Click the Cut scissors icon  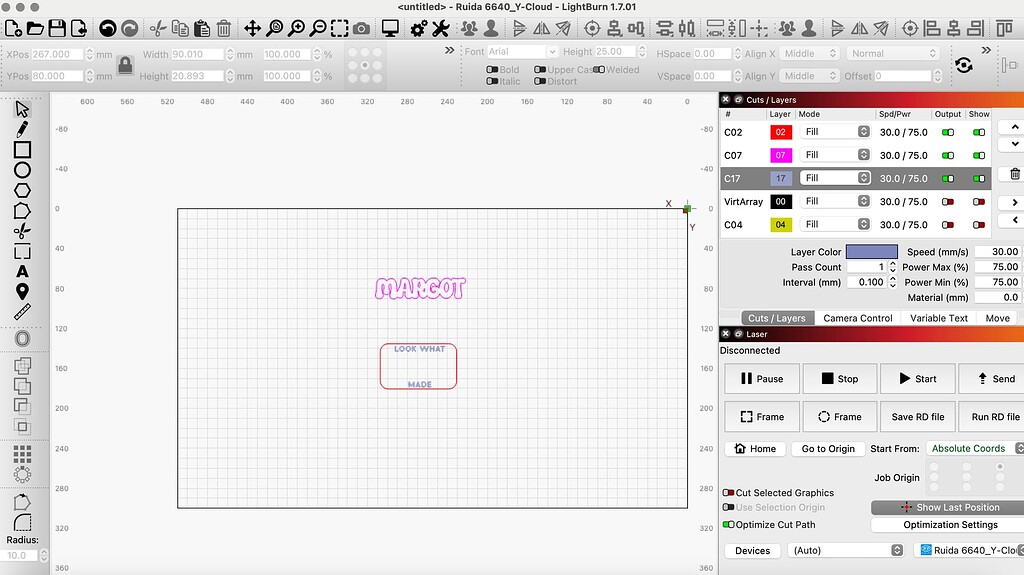tap(157, 28)
